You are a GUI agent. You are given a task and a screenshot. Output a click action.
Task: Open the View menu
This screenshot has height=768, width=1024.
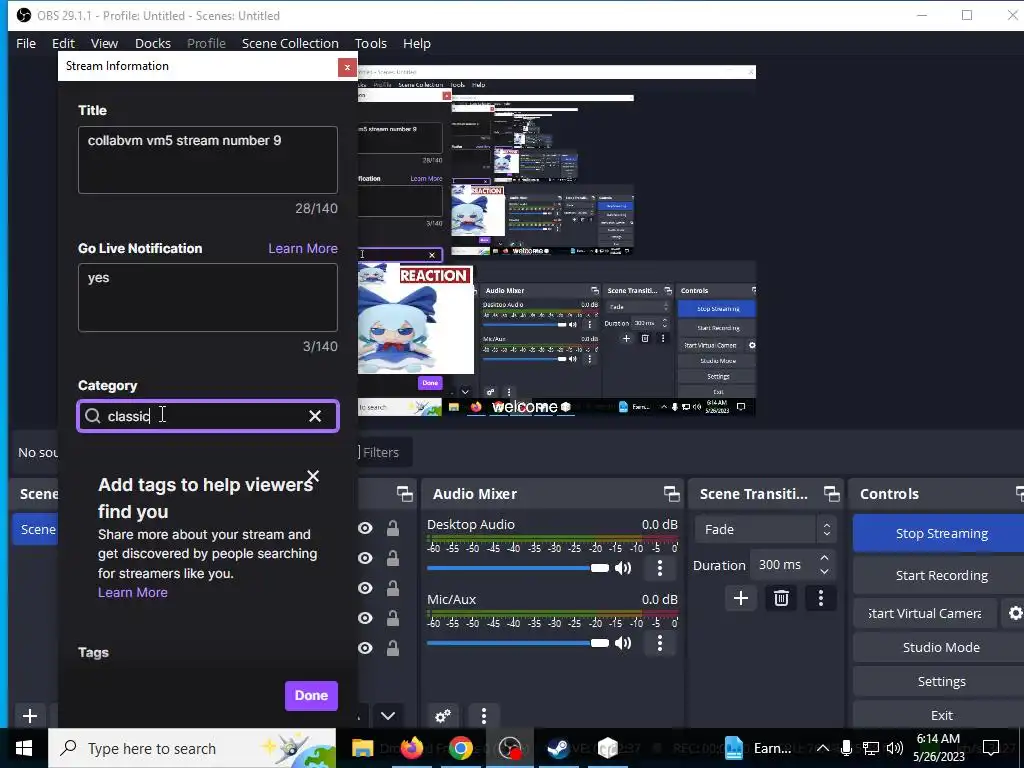[104, 44]
